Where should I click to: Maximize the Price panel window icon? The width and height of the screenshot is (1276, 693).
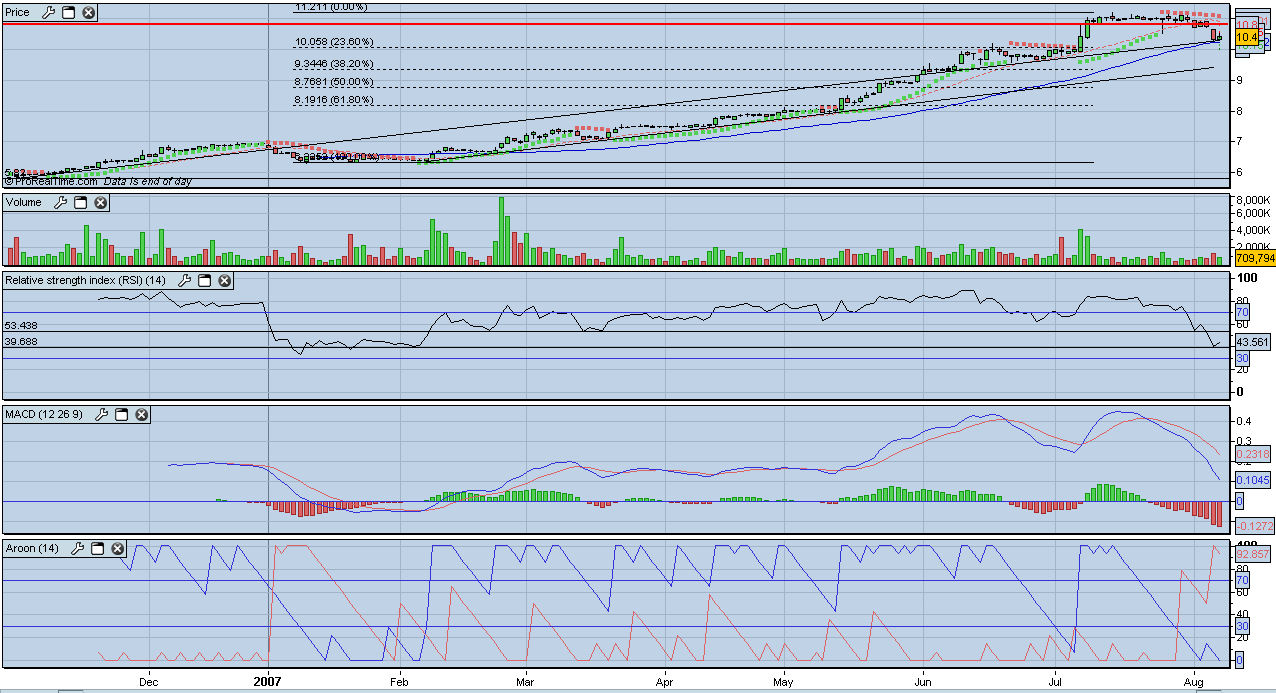pyautogui.click(x=68, y=13)
